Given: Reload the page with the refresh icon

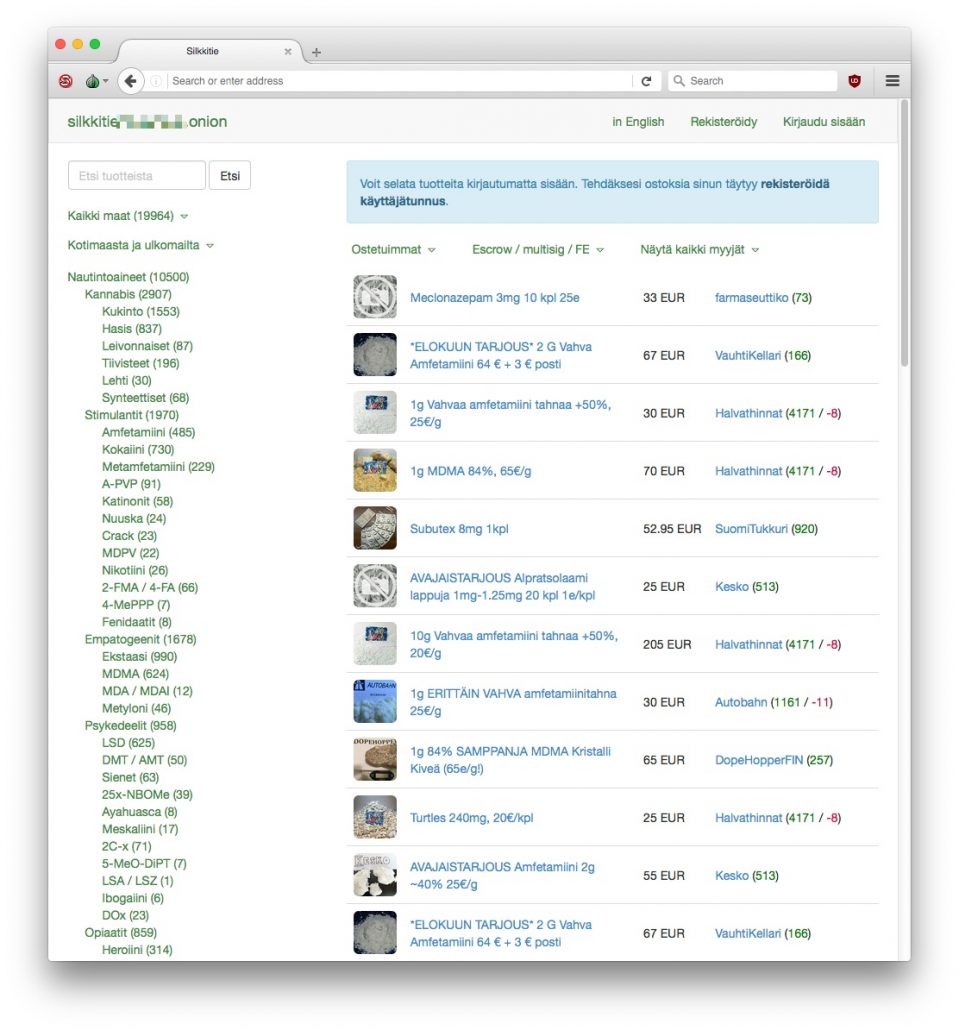Looking at the screenshot, I should pos(646,81).
